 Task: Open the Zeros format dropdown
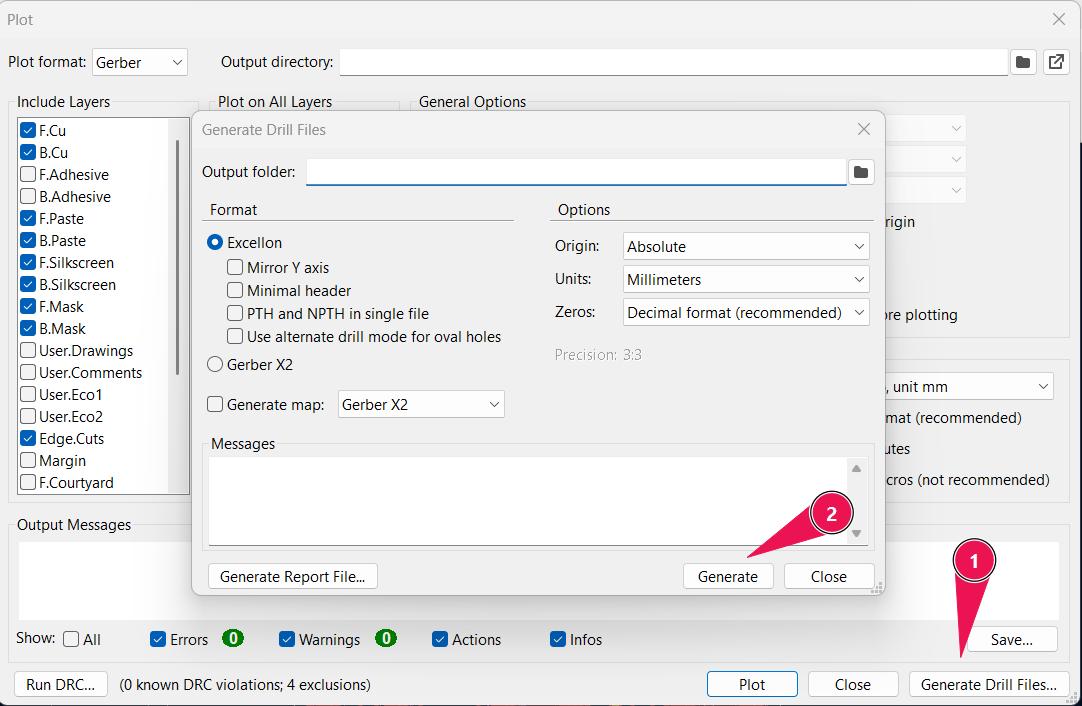click(745, 312)
